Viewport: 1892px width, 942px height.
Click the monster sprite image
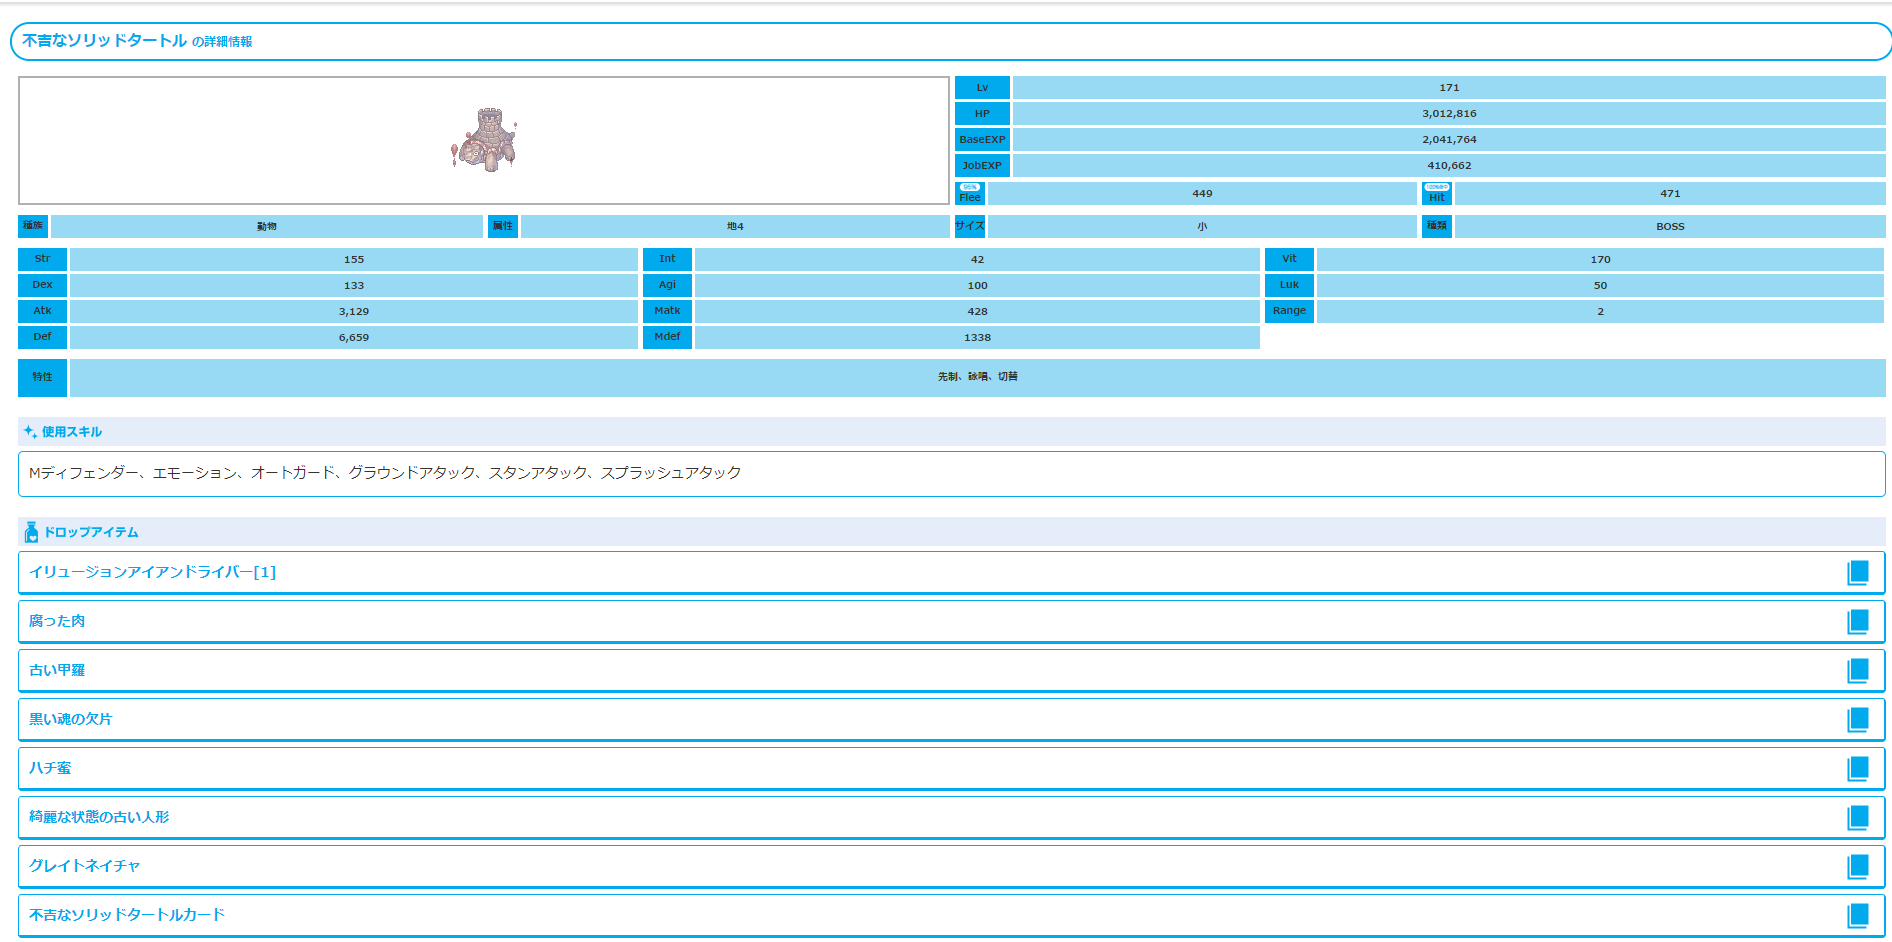(484, 140)
